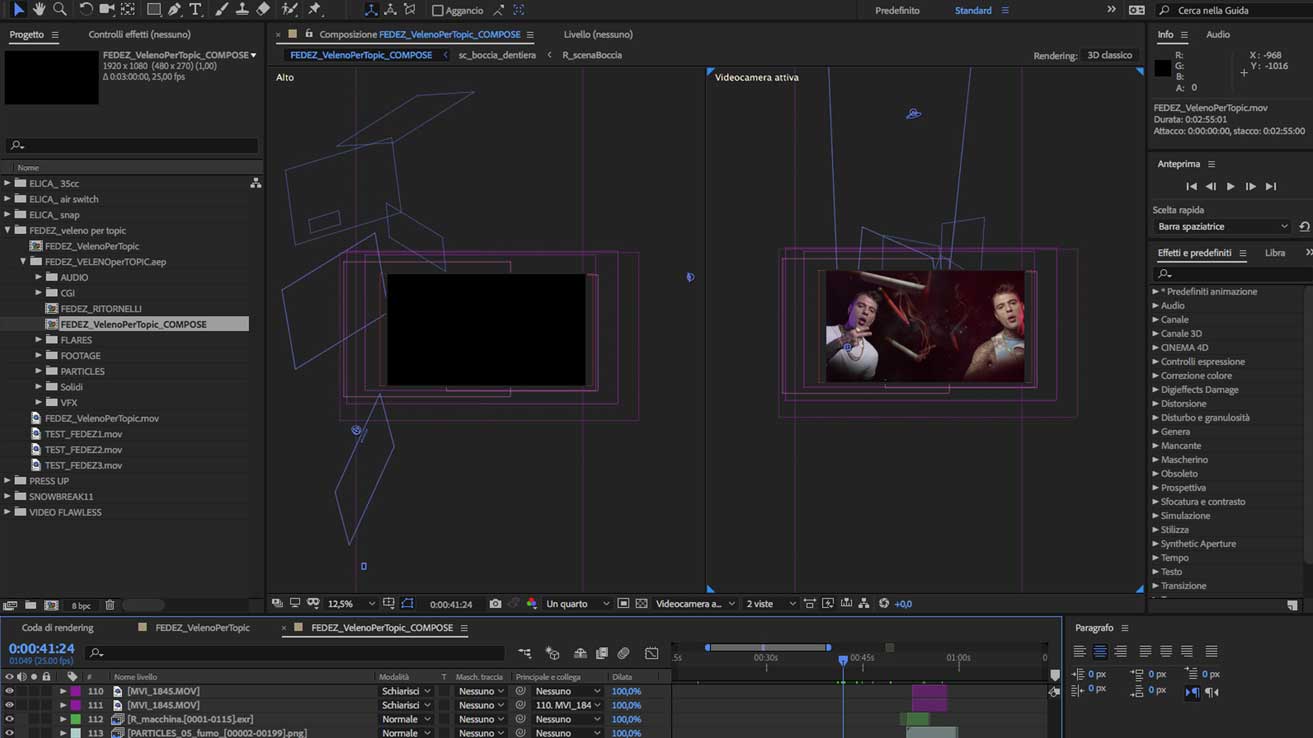Expand layer 110 properties triangle
1313x738 pixels.
[x=63, y=691]
